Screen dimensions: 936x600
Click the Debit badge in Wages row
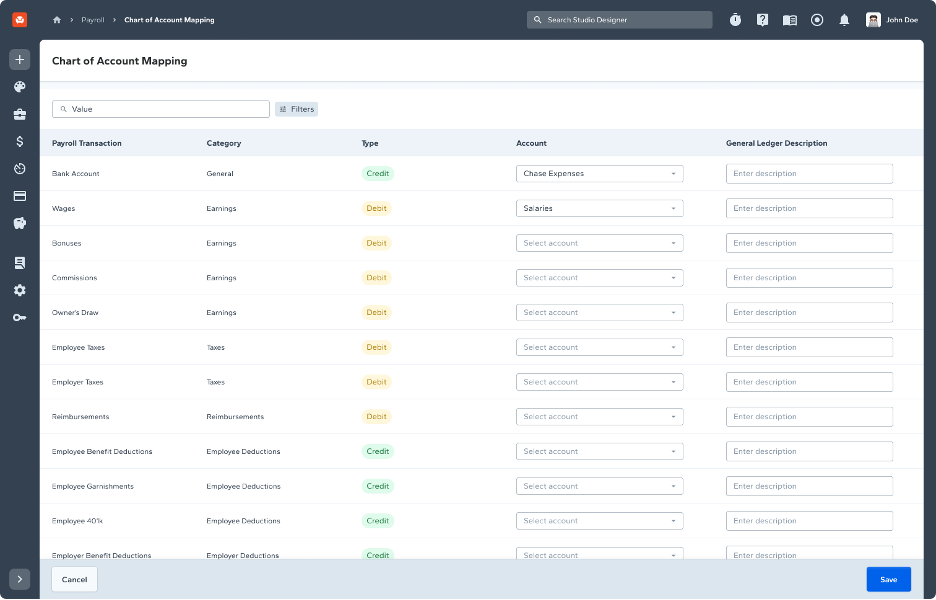[377, 208]
